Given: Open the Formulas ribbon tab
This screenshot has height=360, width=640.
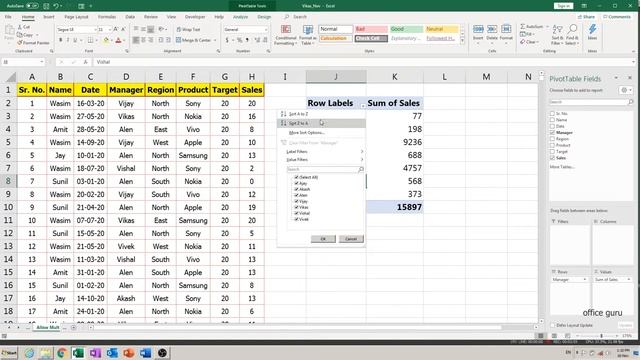Looking at the screenshot, I should tap(107, 17).
